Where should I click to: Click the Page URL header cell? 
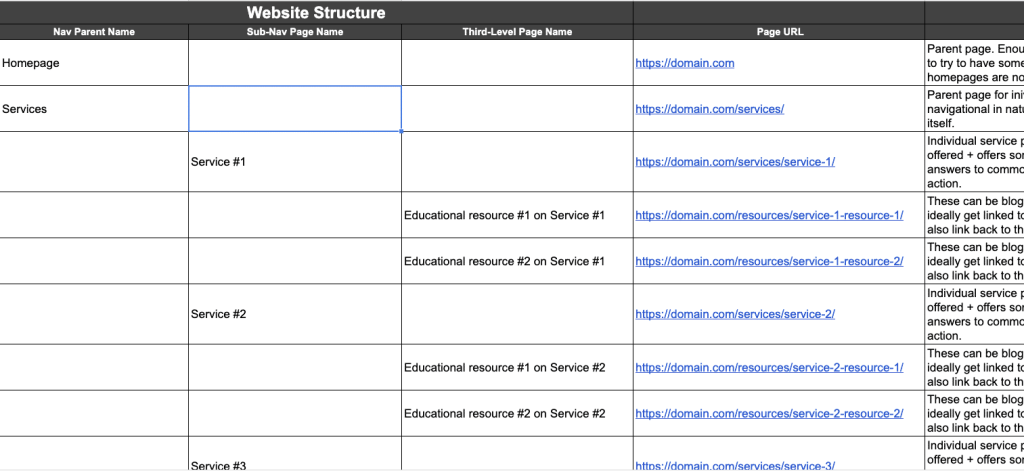click(x=778, y=32)
